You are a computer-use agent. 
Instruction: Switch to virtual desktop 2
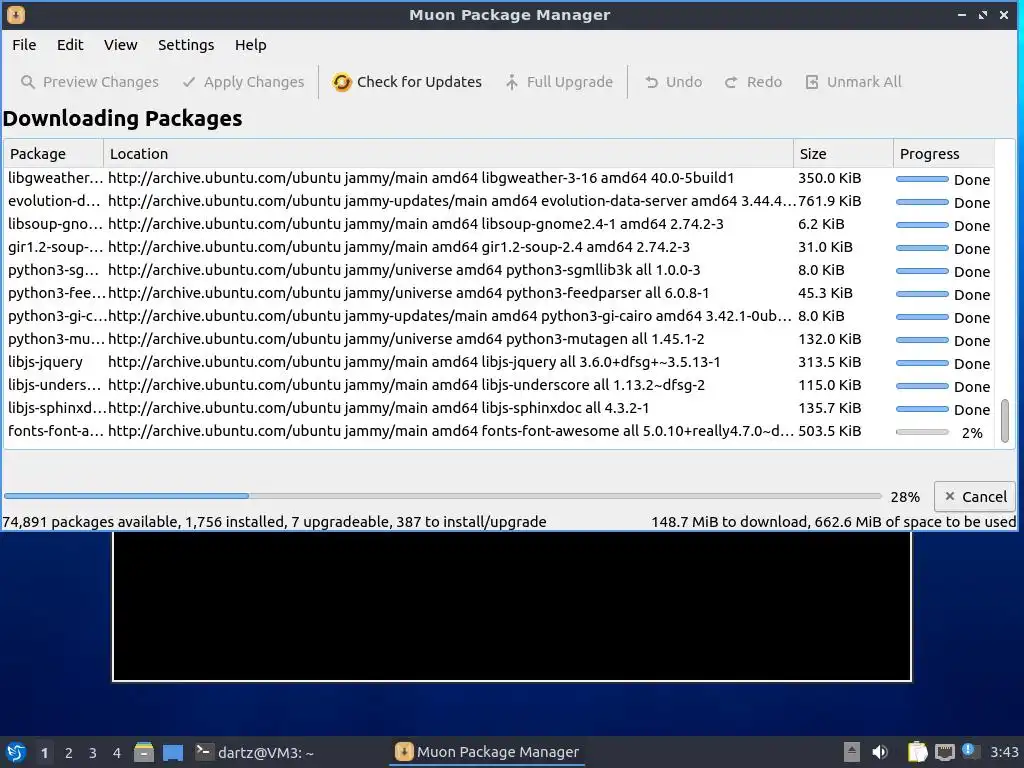(69, 753)
